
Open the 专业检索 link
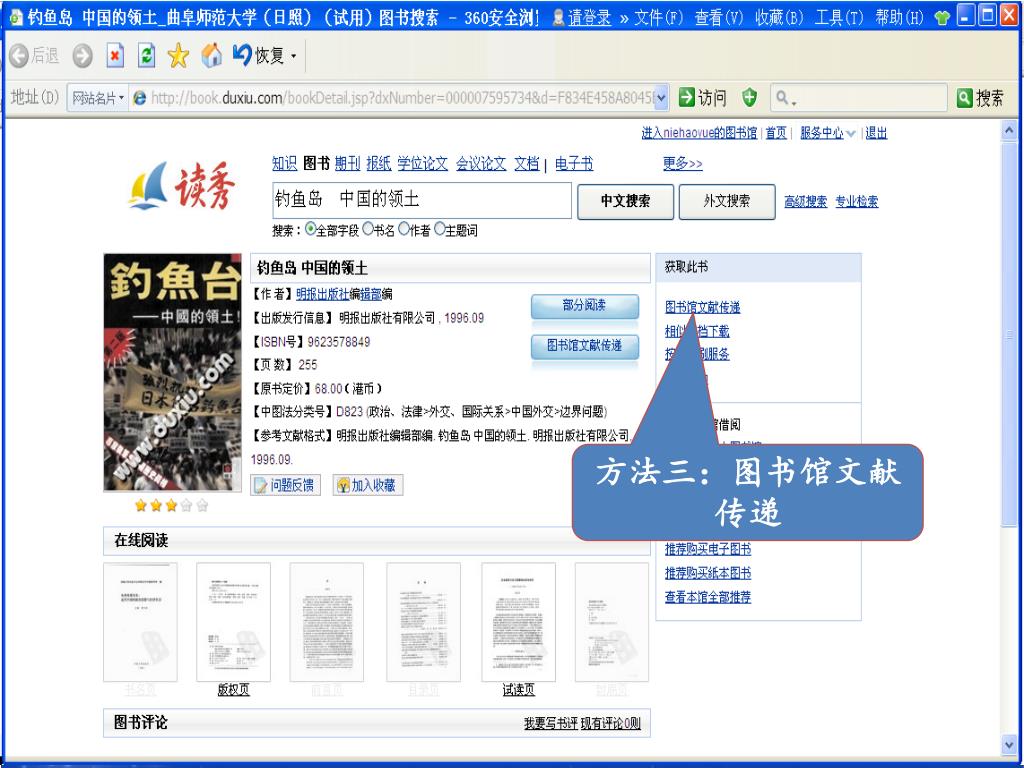pyautogui.click(x=857, y=202)
